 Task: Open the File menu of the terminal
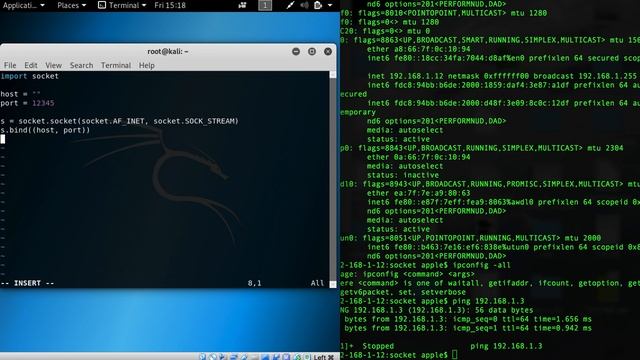coord(10,65)
